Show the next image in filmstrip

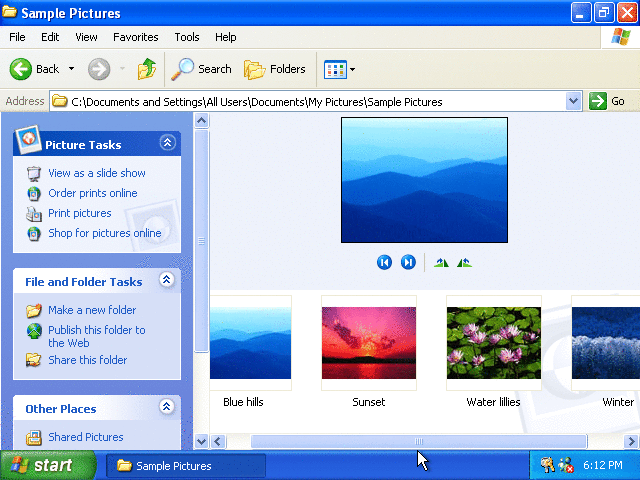click(x=408, y=262)
